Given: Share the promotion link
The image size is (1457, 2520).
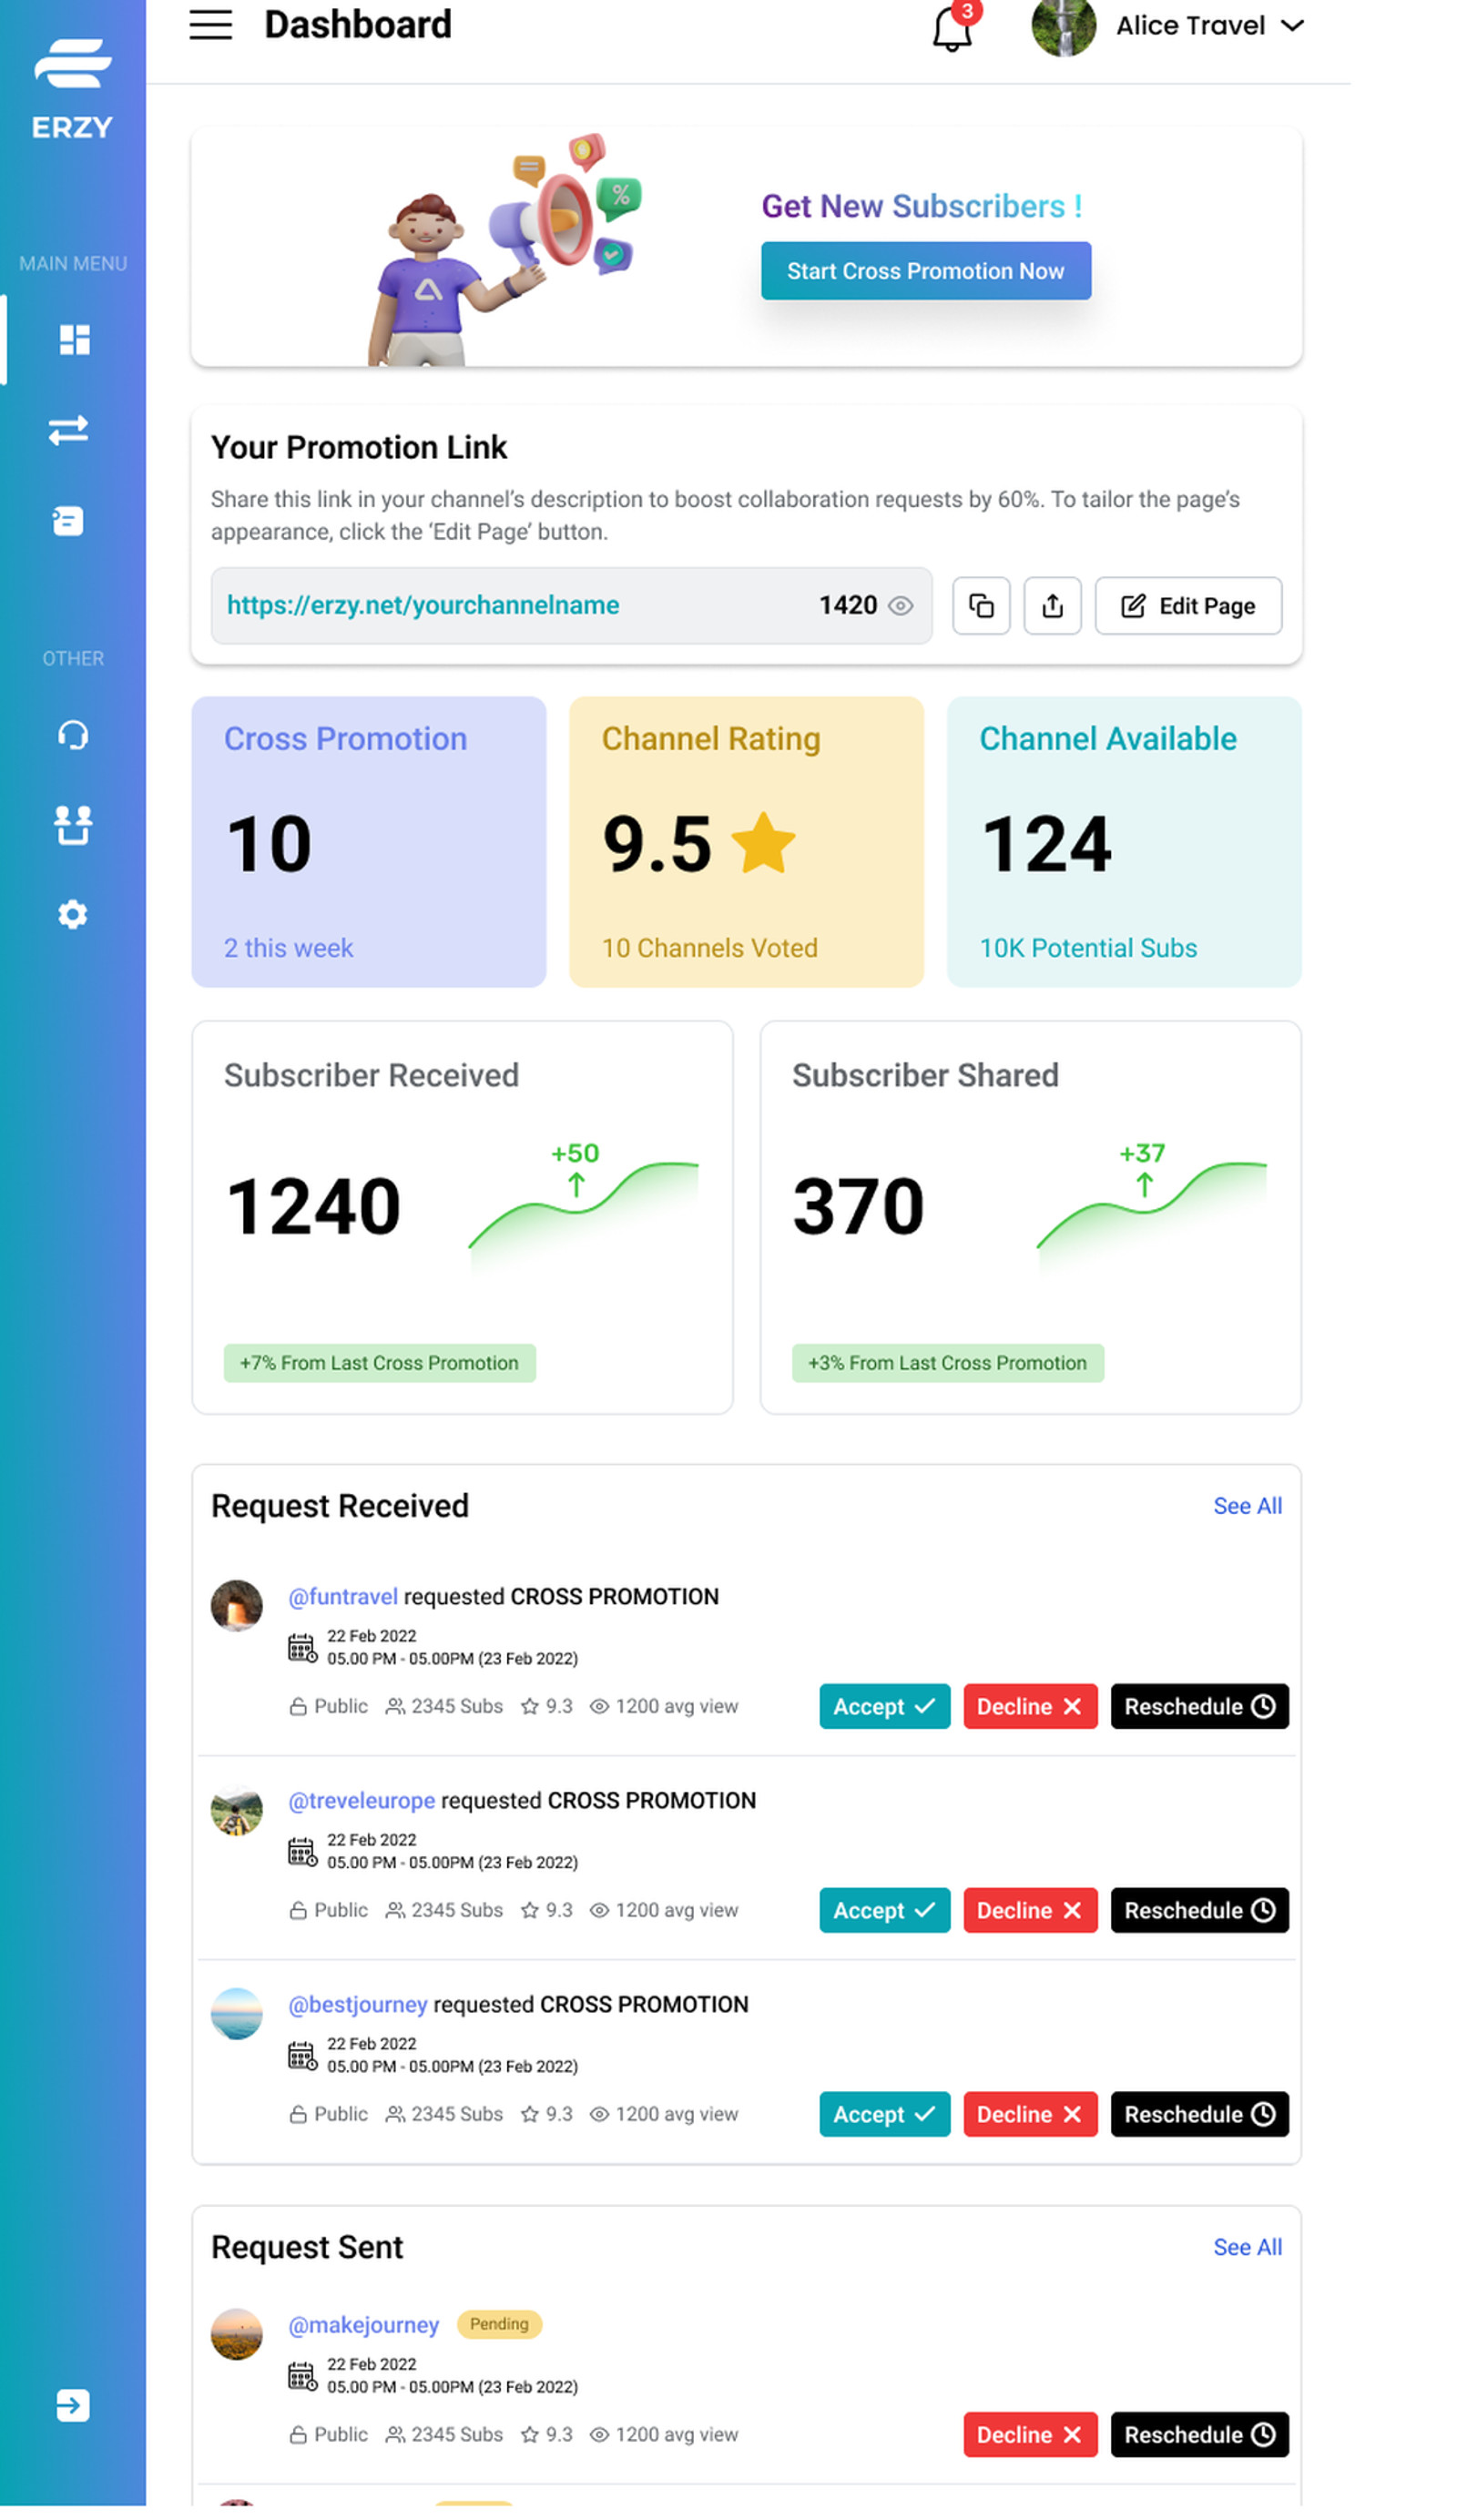Looking at the screenshot, I should pyautogui.click(x=1052, y=606).
